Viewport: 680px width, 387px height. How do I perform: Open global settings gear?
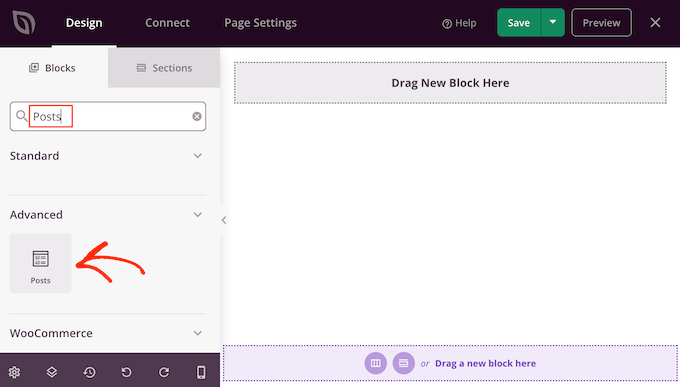point(14,372)
